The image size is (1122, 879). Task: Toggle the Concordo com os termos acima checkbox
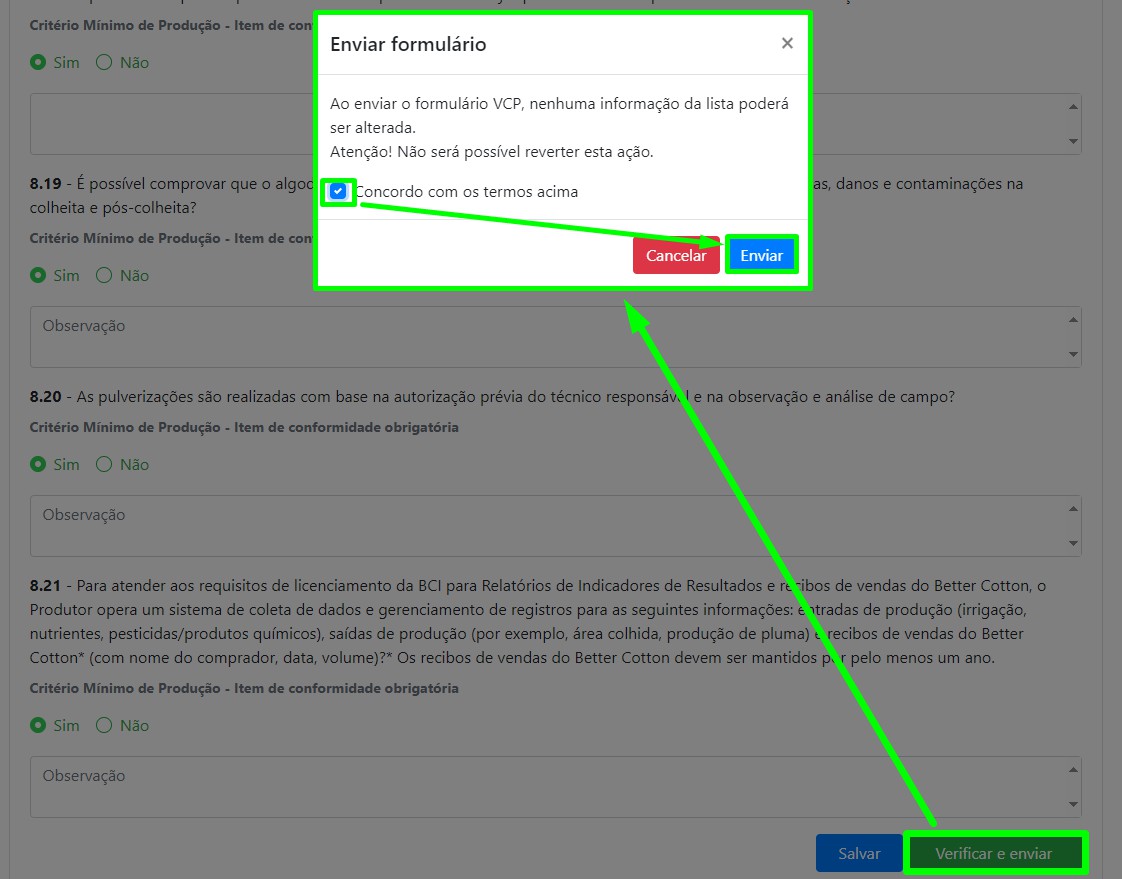338,191
